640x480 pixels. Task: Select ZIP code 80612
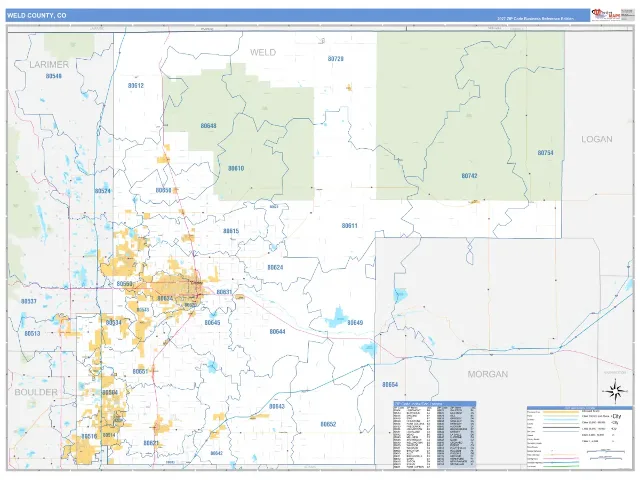[x=136, y=86]
